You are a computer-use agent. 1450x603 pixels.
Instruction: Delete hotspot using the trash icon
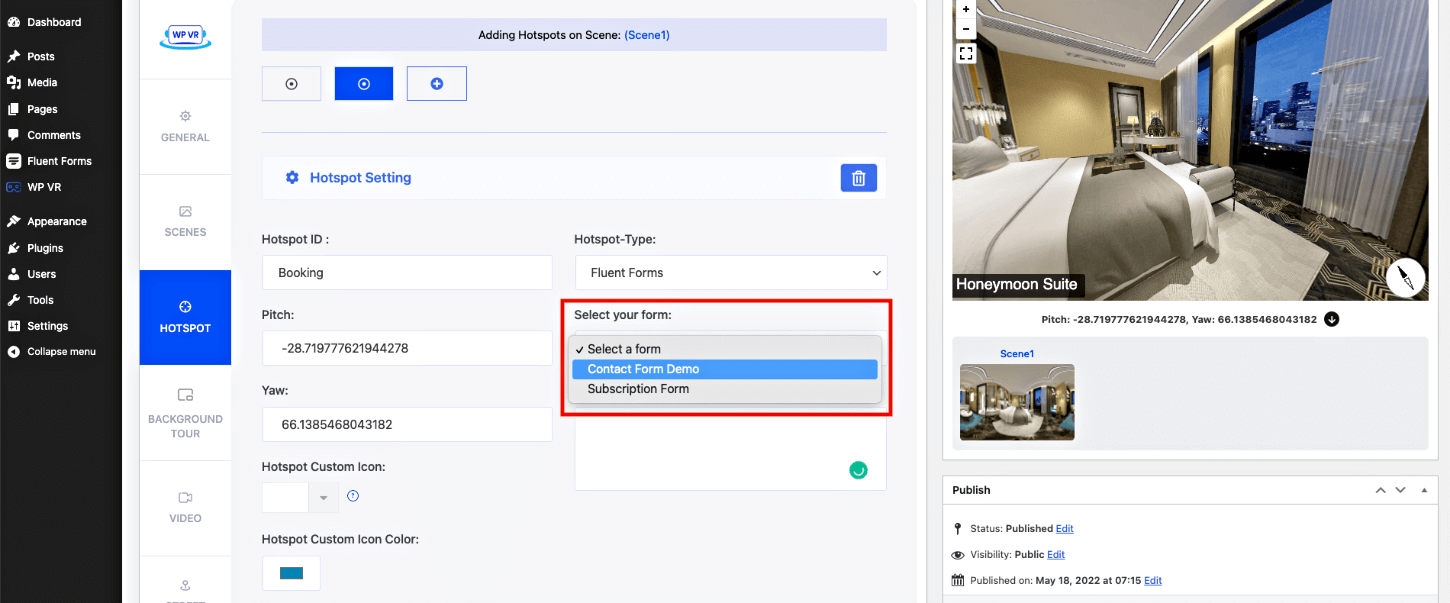click(858, 178)
